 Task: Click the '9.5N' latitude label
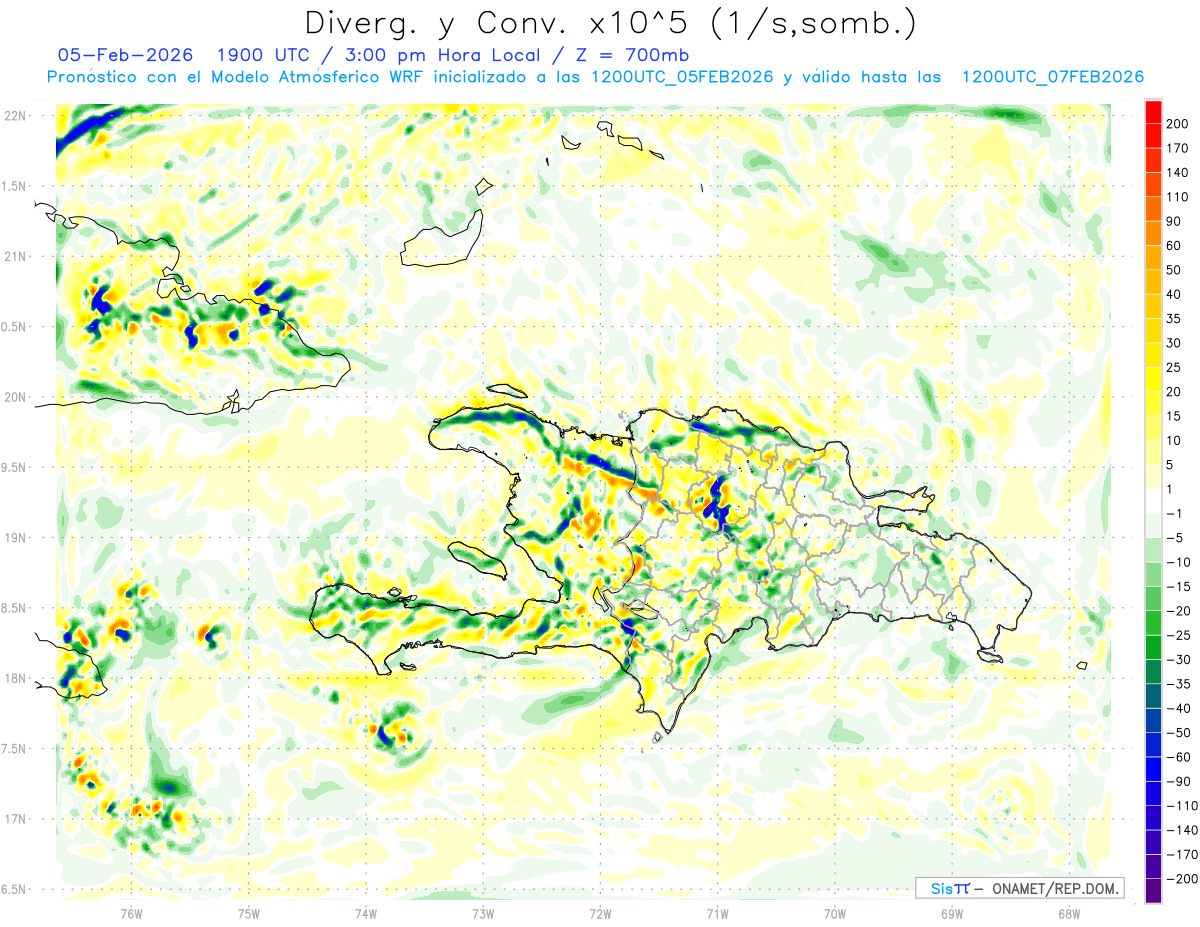13,468
